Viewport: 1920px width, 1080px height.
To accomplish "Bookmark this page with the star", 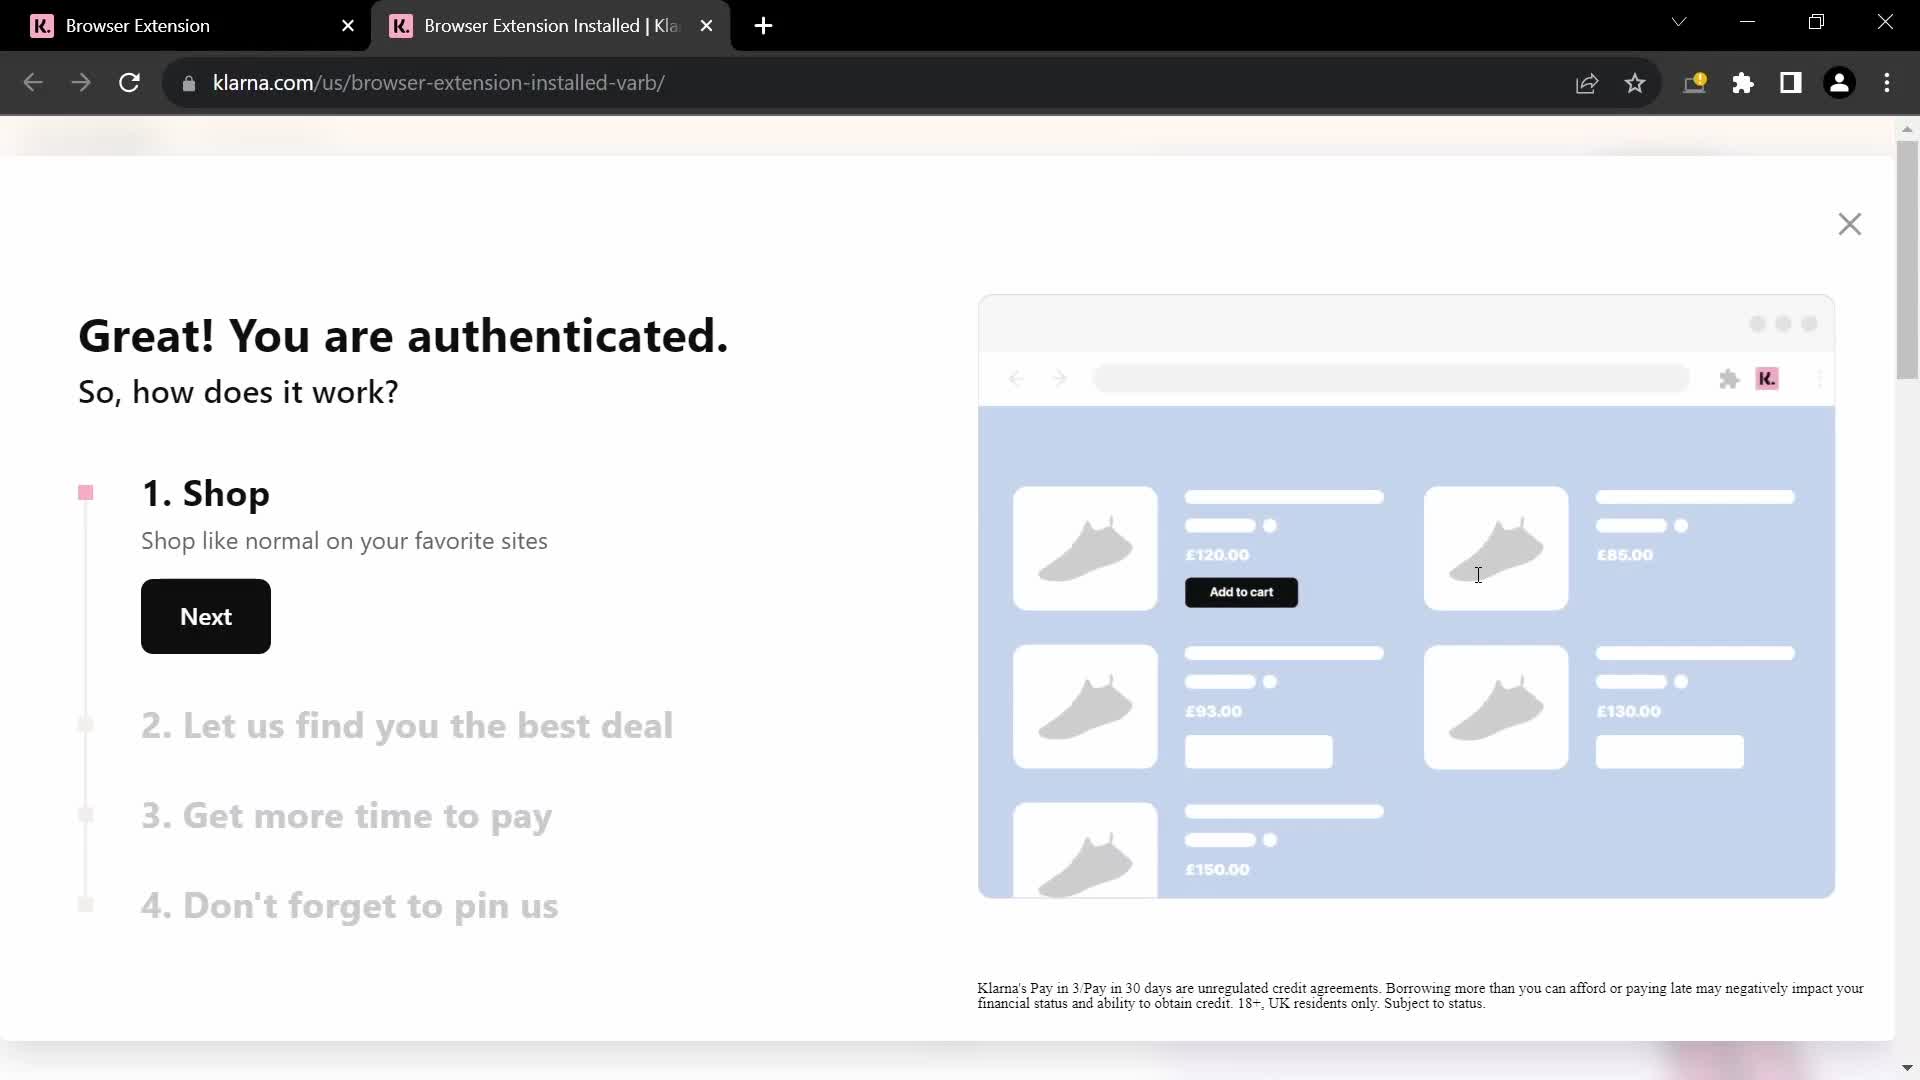I will point(1635,83).
